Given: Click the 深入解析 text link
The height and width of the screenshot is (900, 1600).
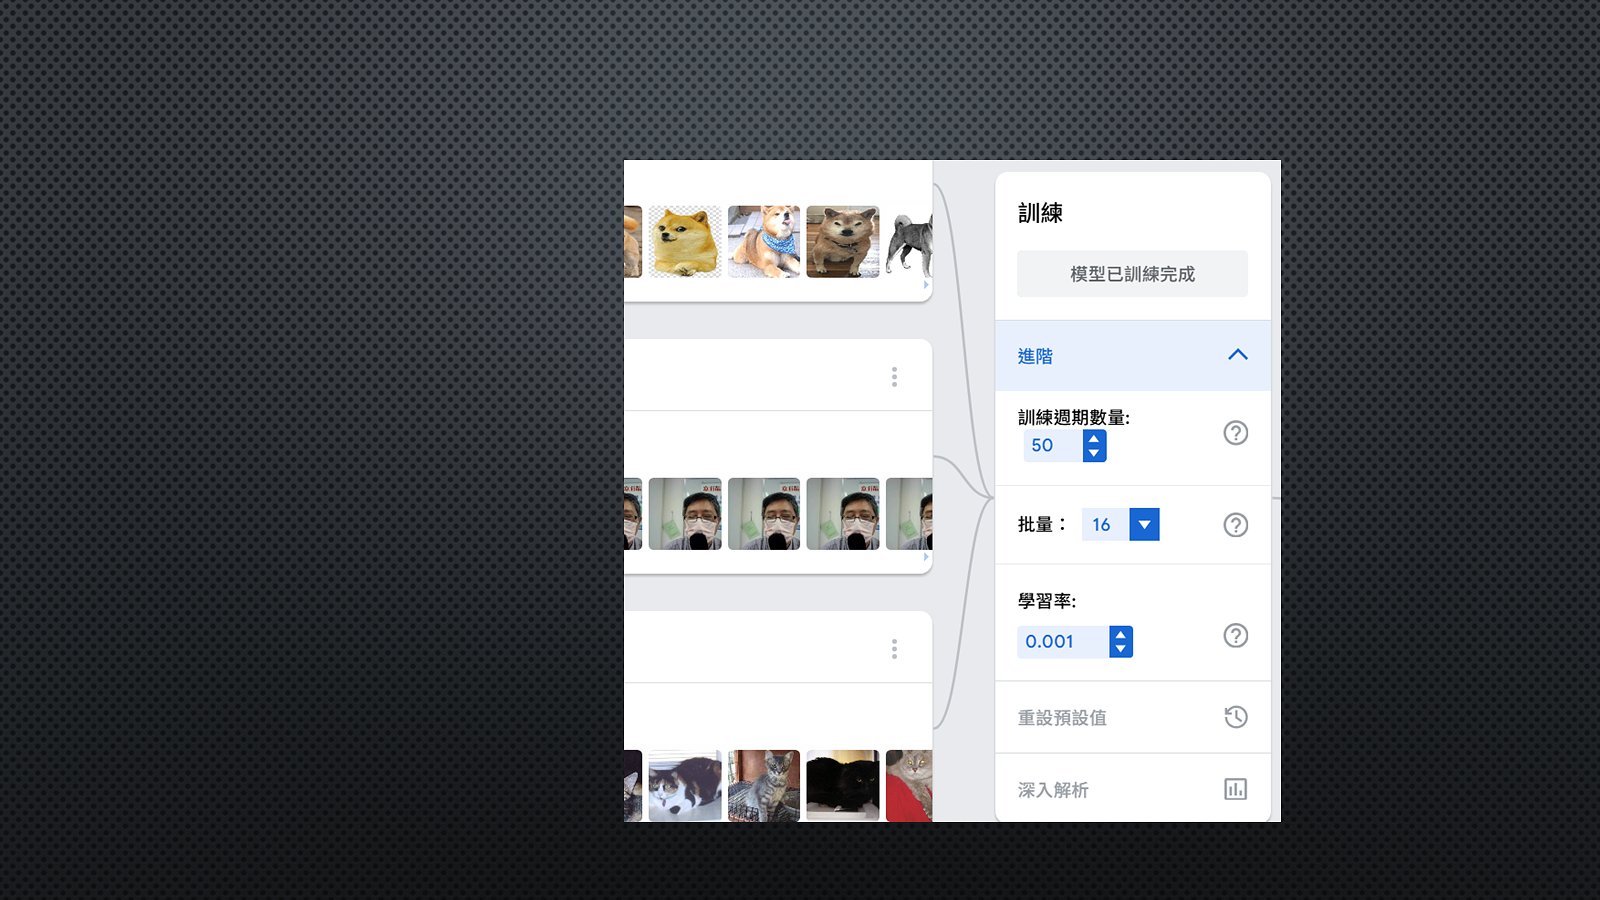Looking at the screenshot, I should point(1053,790).
